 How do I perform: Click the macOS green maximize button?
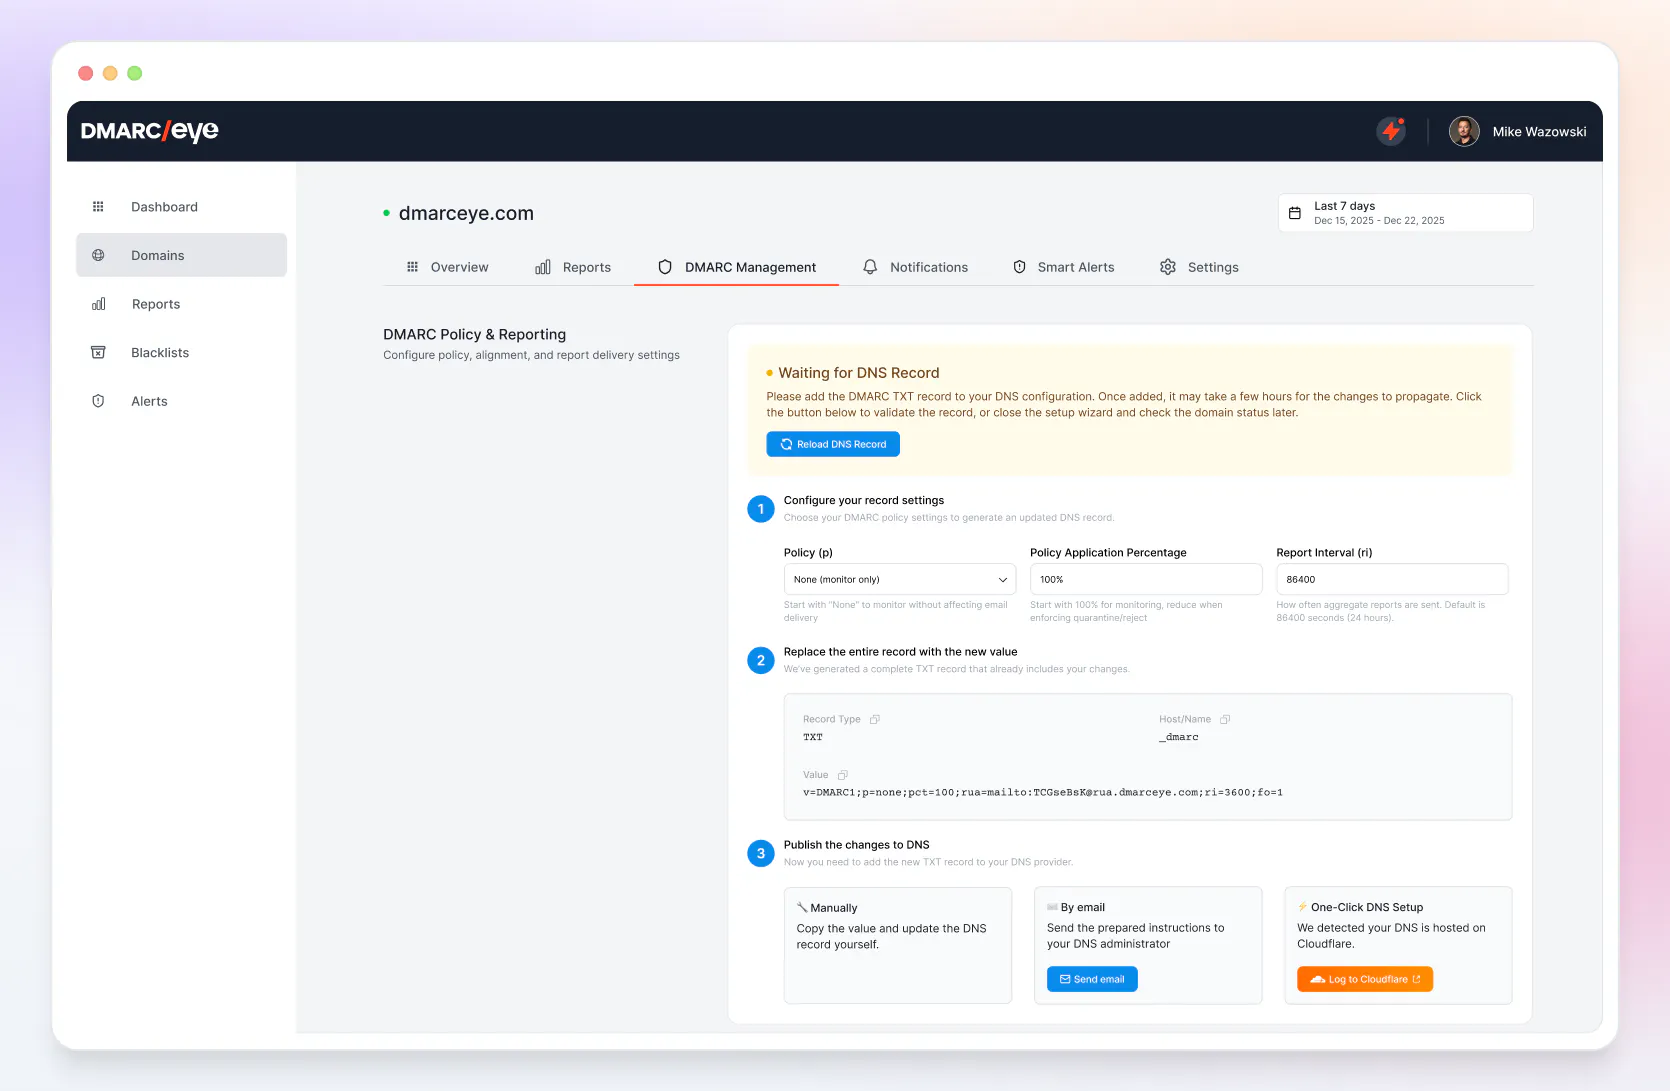(135, 73)
